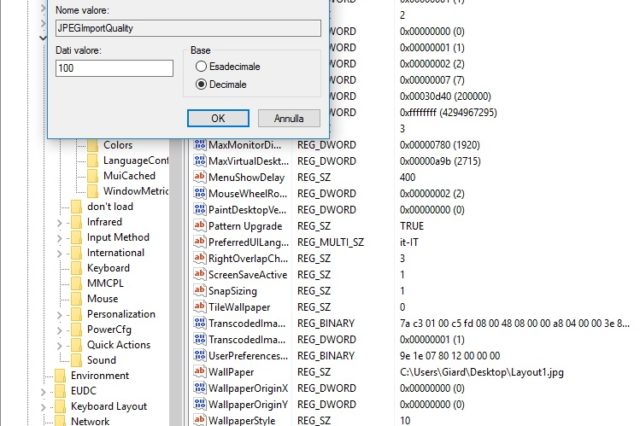Expand the Keyboard Layout tree node
This screenshot has width=640, height=426.
point(43,407)
